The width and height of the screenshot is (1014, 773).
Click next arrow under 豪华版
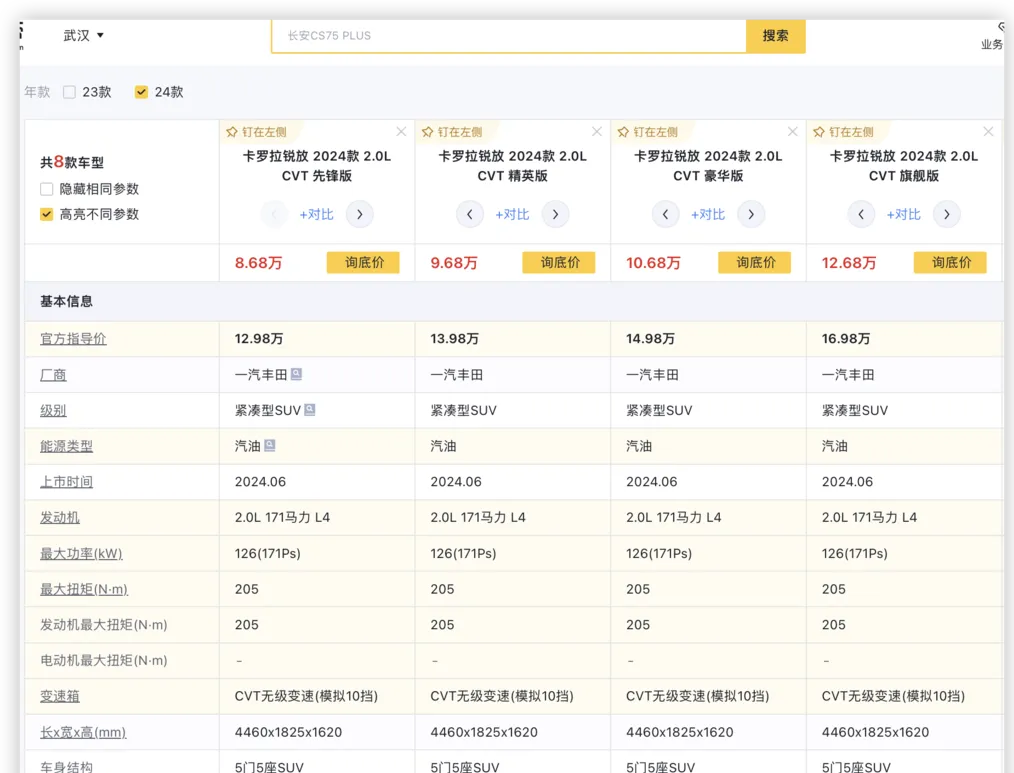point(751,214)
